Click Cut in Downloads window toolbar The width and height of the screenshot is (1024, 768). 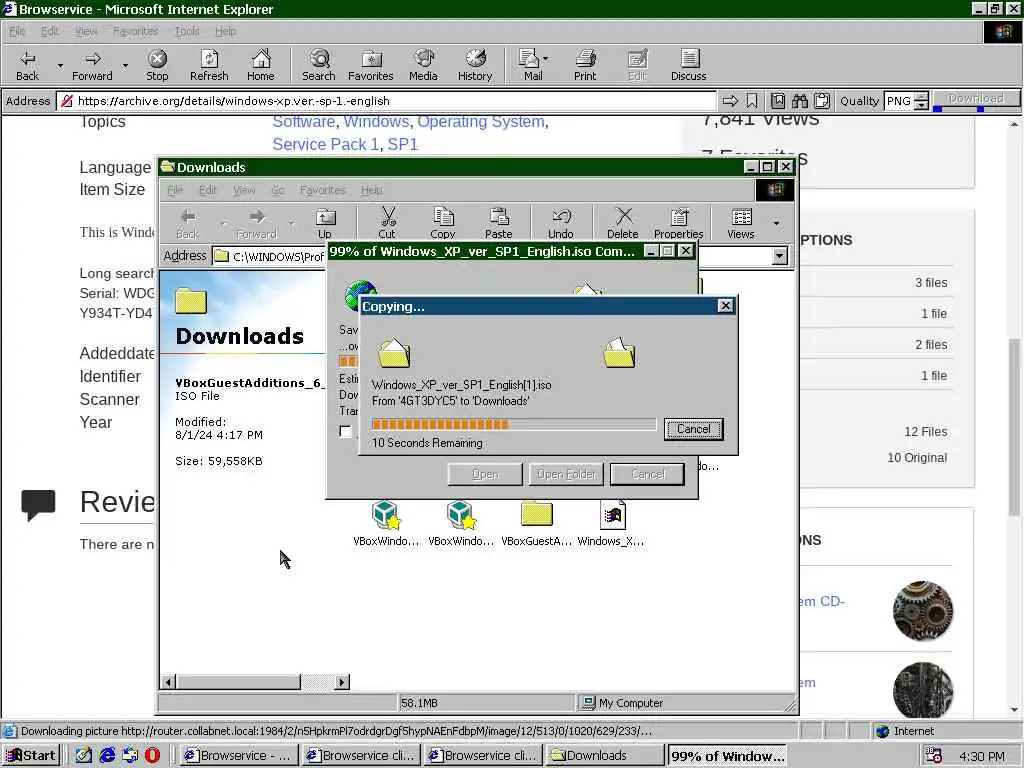(387, 223)
